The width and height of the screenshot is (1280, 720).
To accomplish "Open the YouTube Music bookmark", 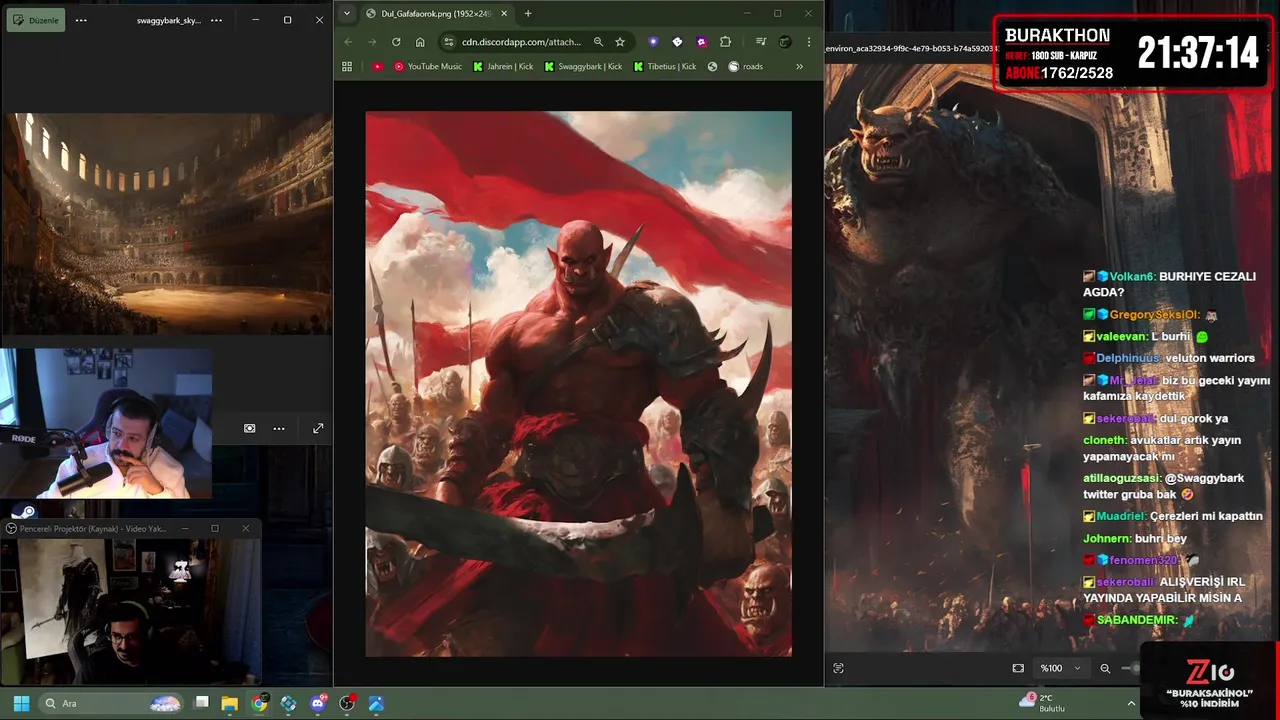I will click(428, 67).
